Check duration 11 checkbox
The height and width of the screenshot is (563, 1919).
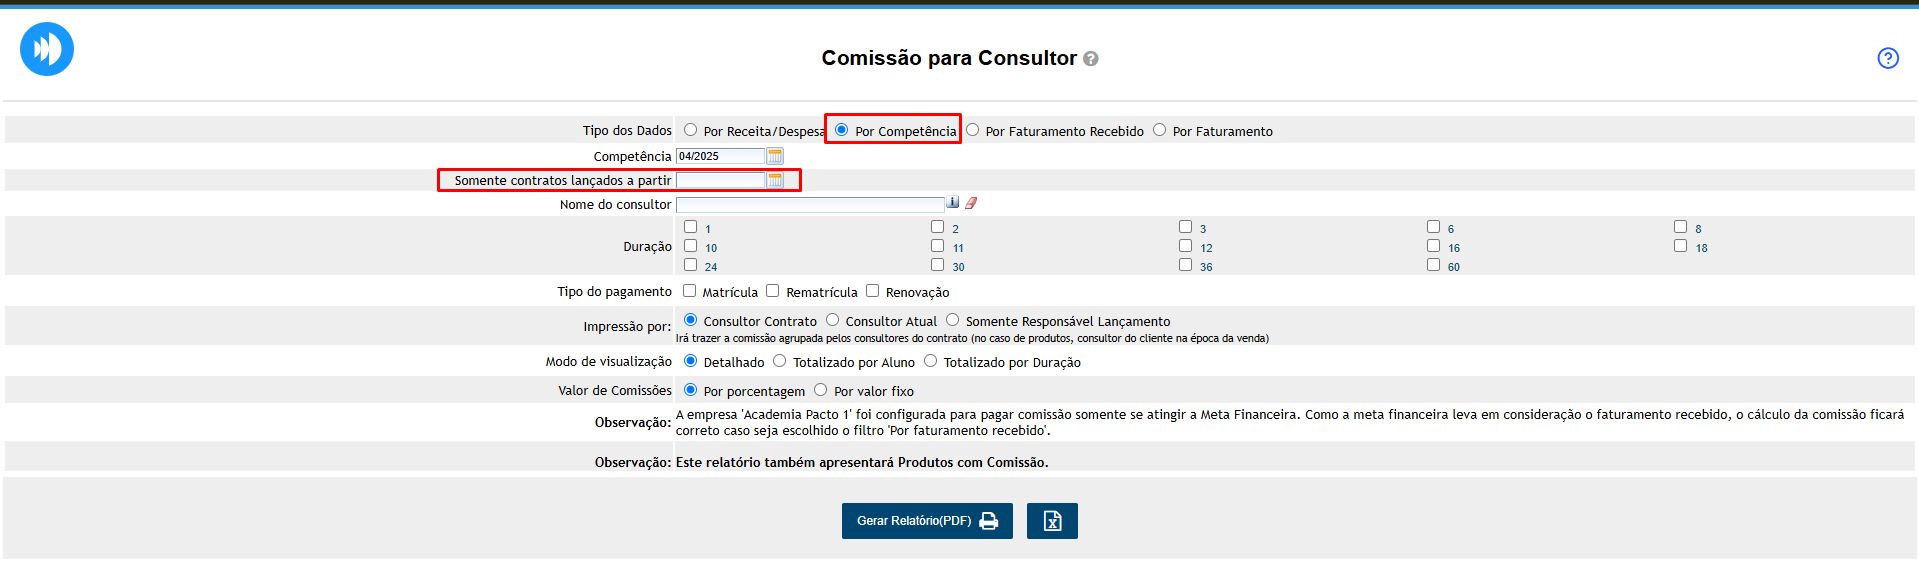(x=937, y=246)
